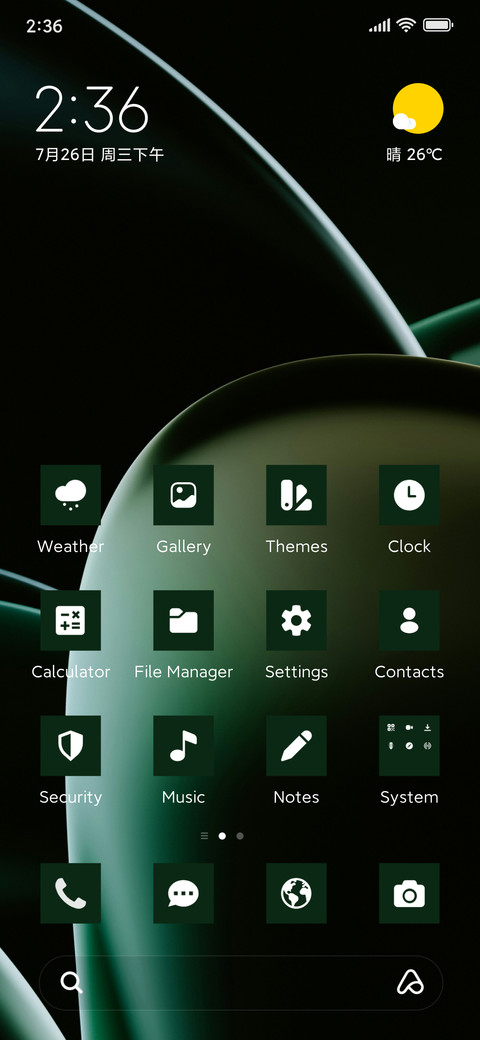This screenshot has height=1040, width=480.
Task: Open the Music app
Action: (184, 746)
